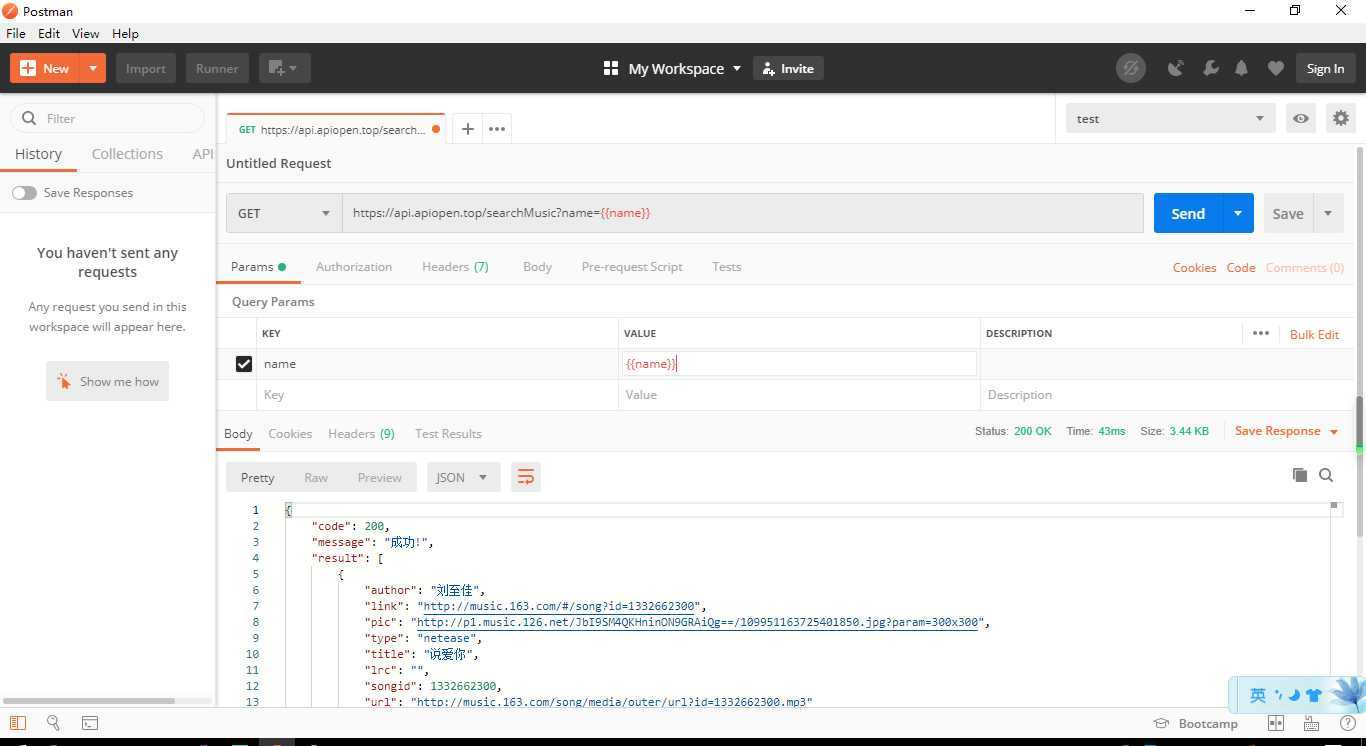This screenshot has height=746, width=1366.
Task: Click the Send button
Action: (x=1188, y=213)
